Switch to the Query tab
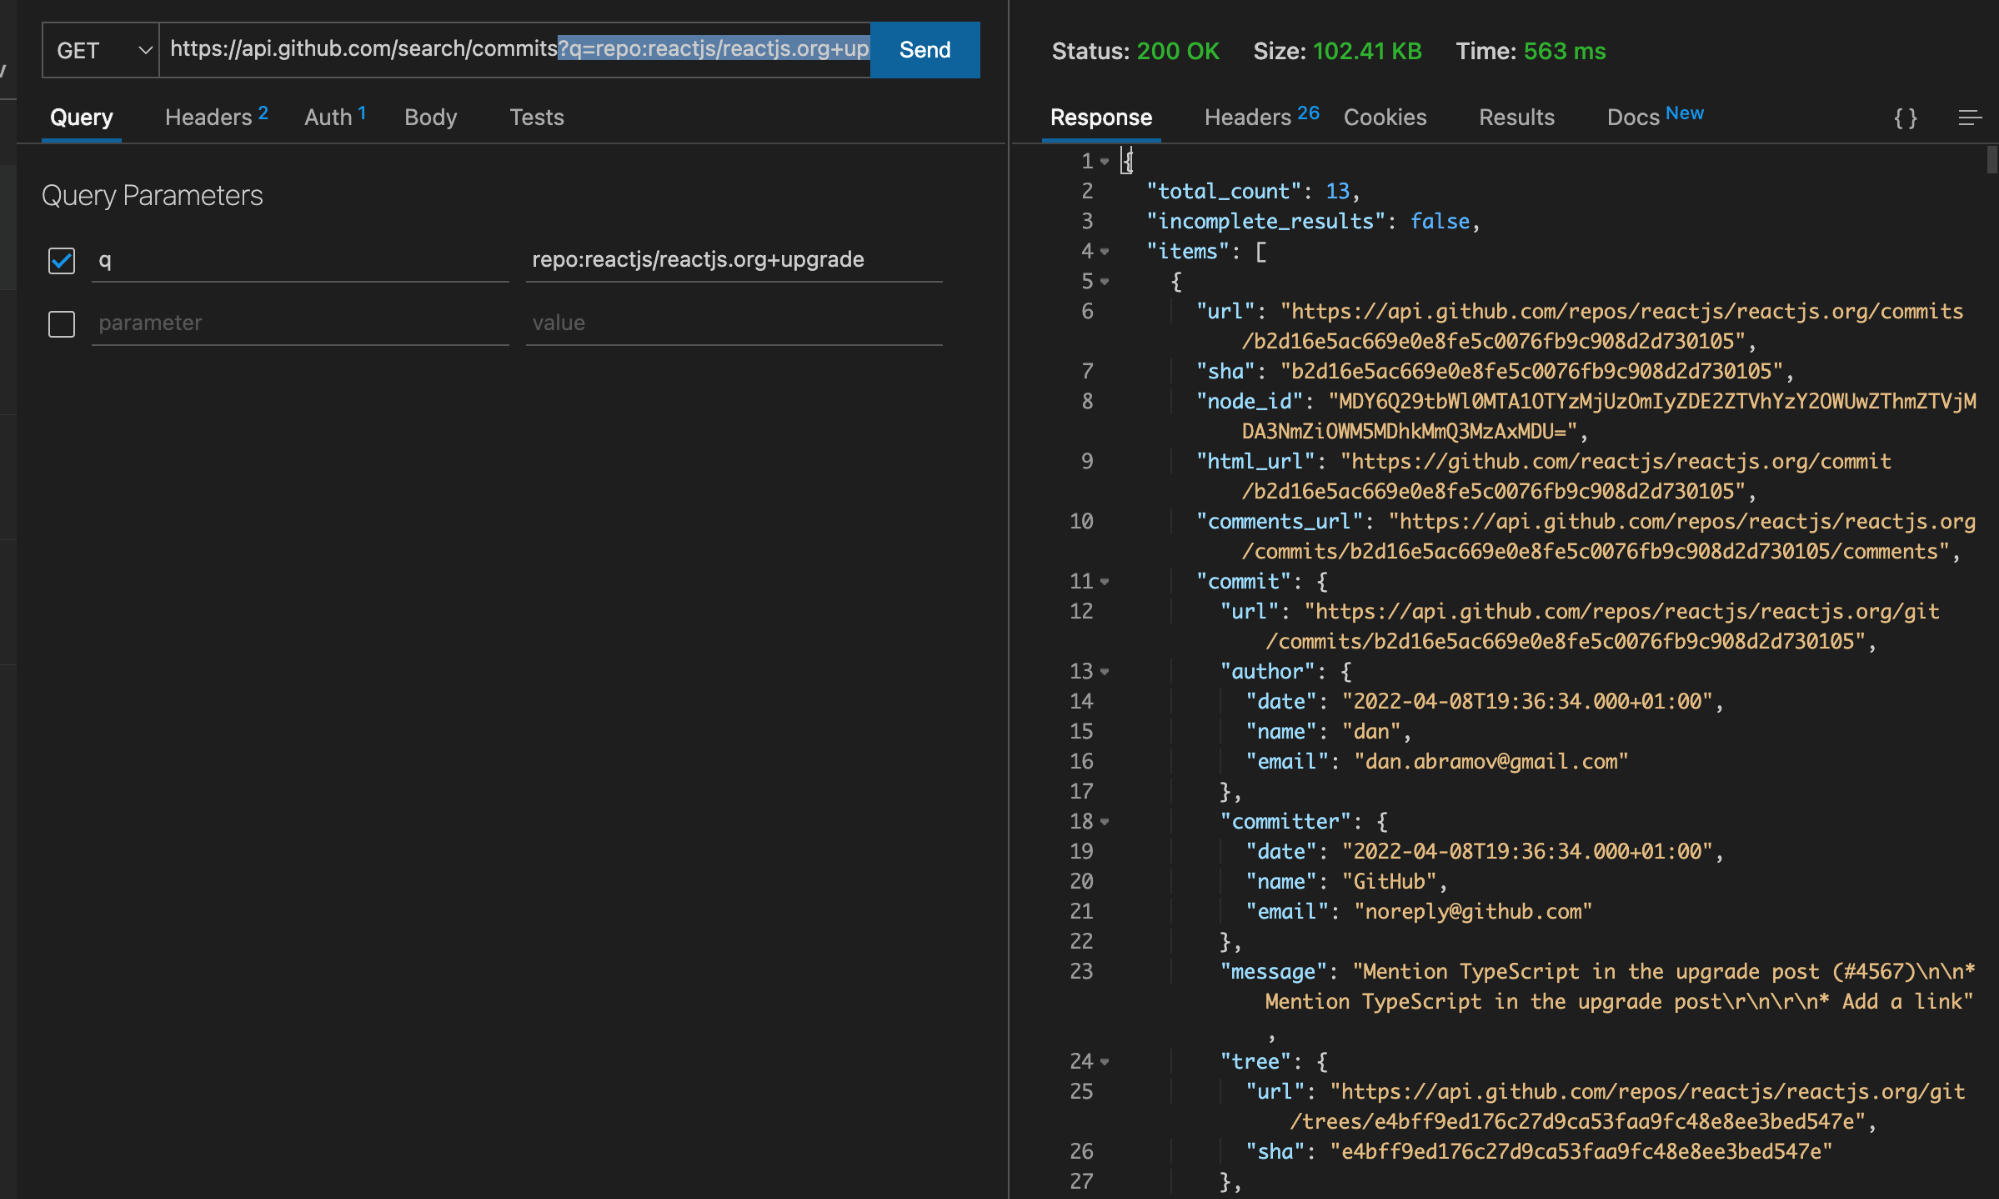Viewport: 1999px width, 1199px height. coord(82,117)
